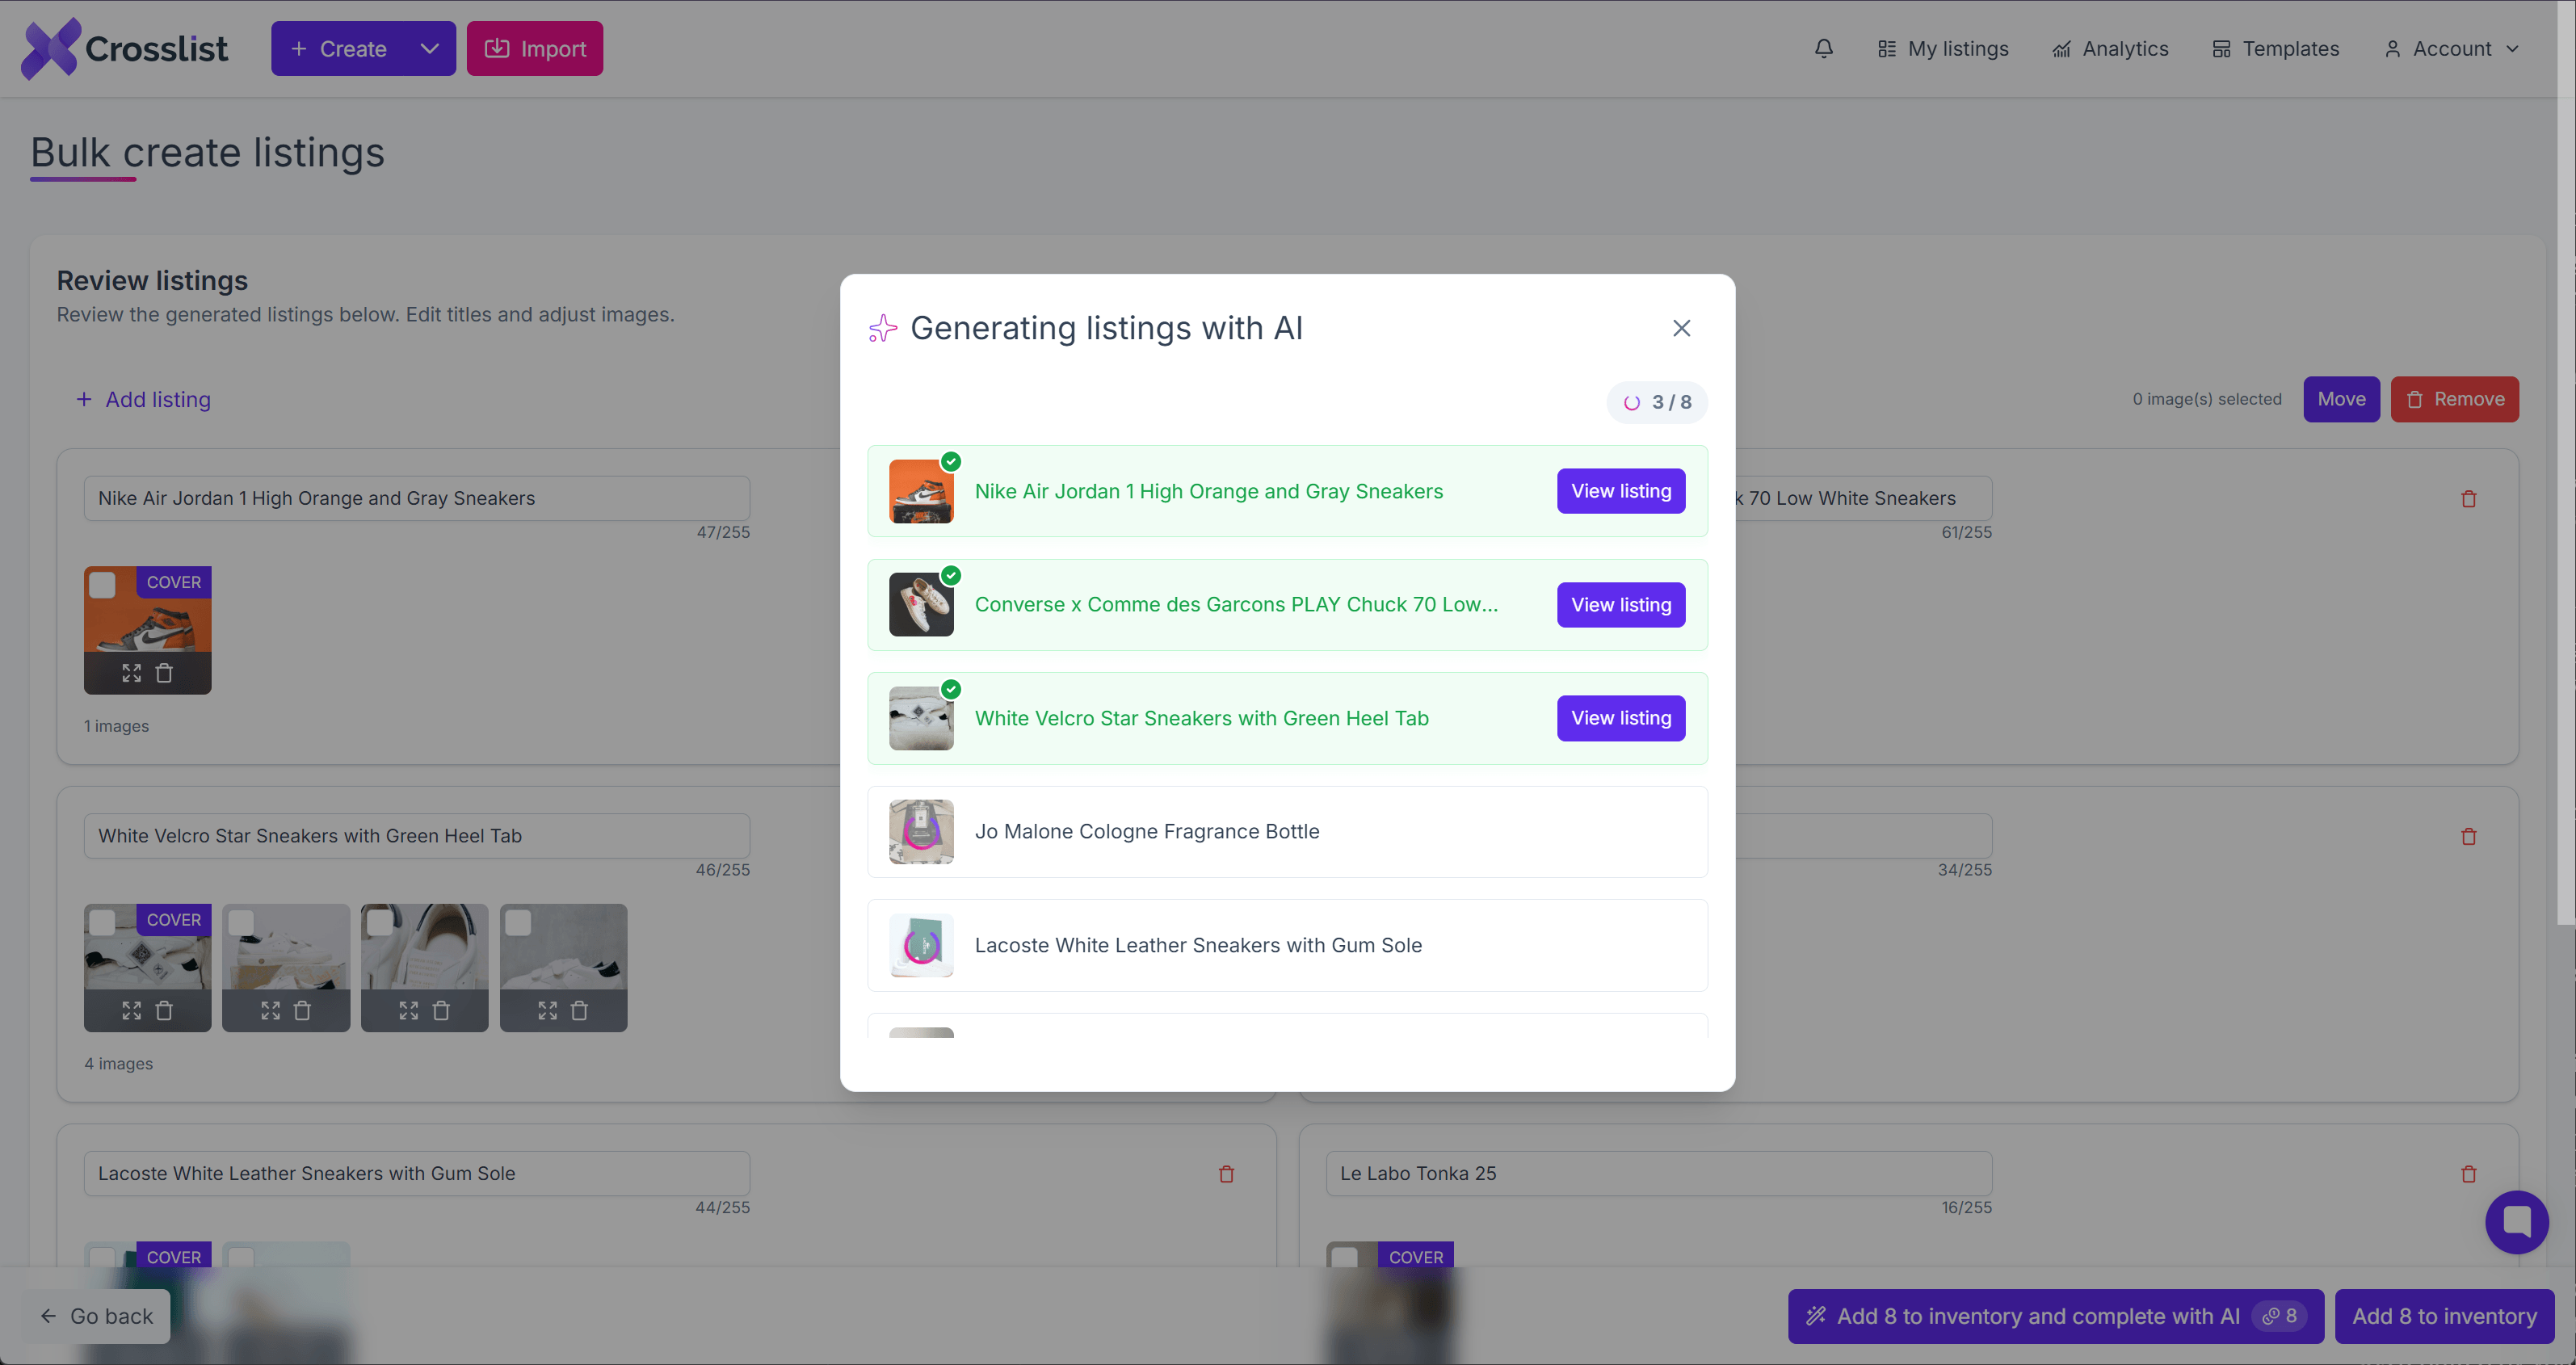The width and height of the screenshot is (2576, 1365).
Task: Open the notifications bell
Action: [1823, 48]
